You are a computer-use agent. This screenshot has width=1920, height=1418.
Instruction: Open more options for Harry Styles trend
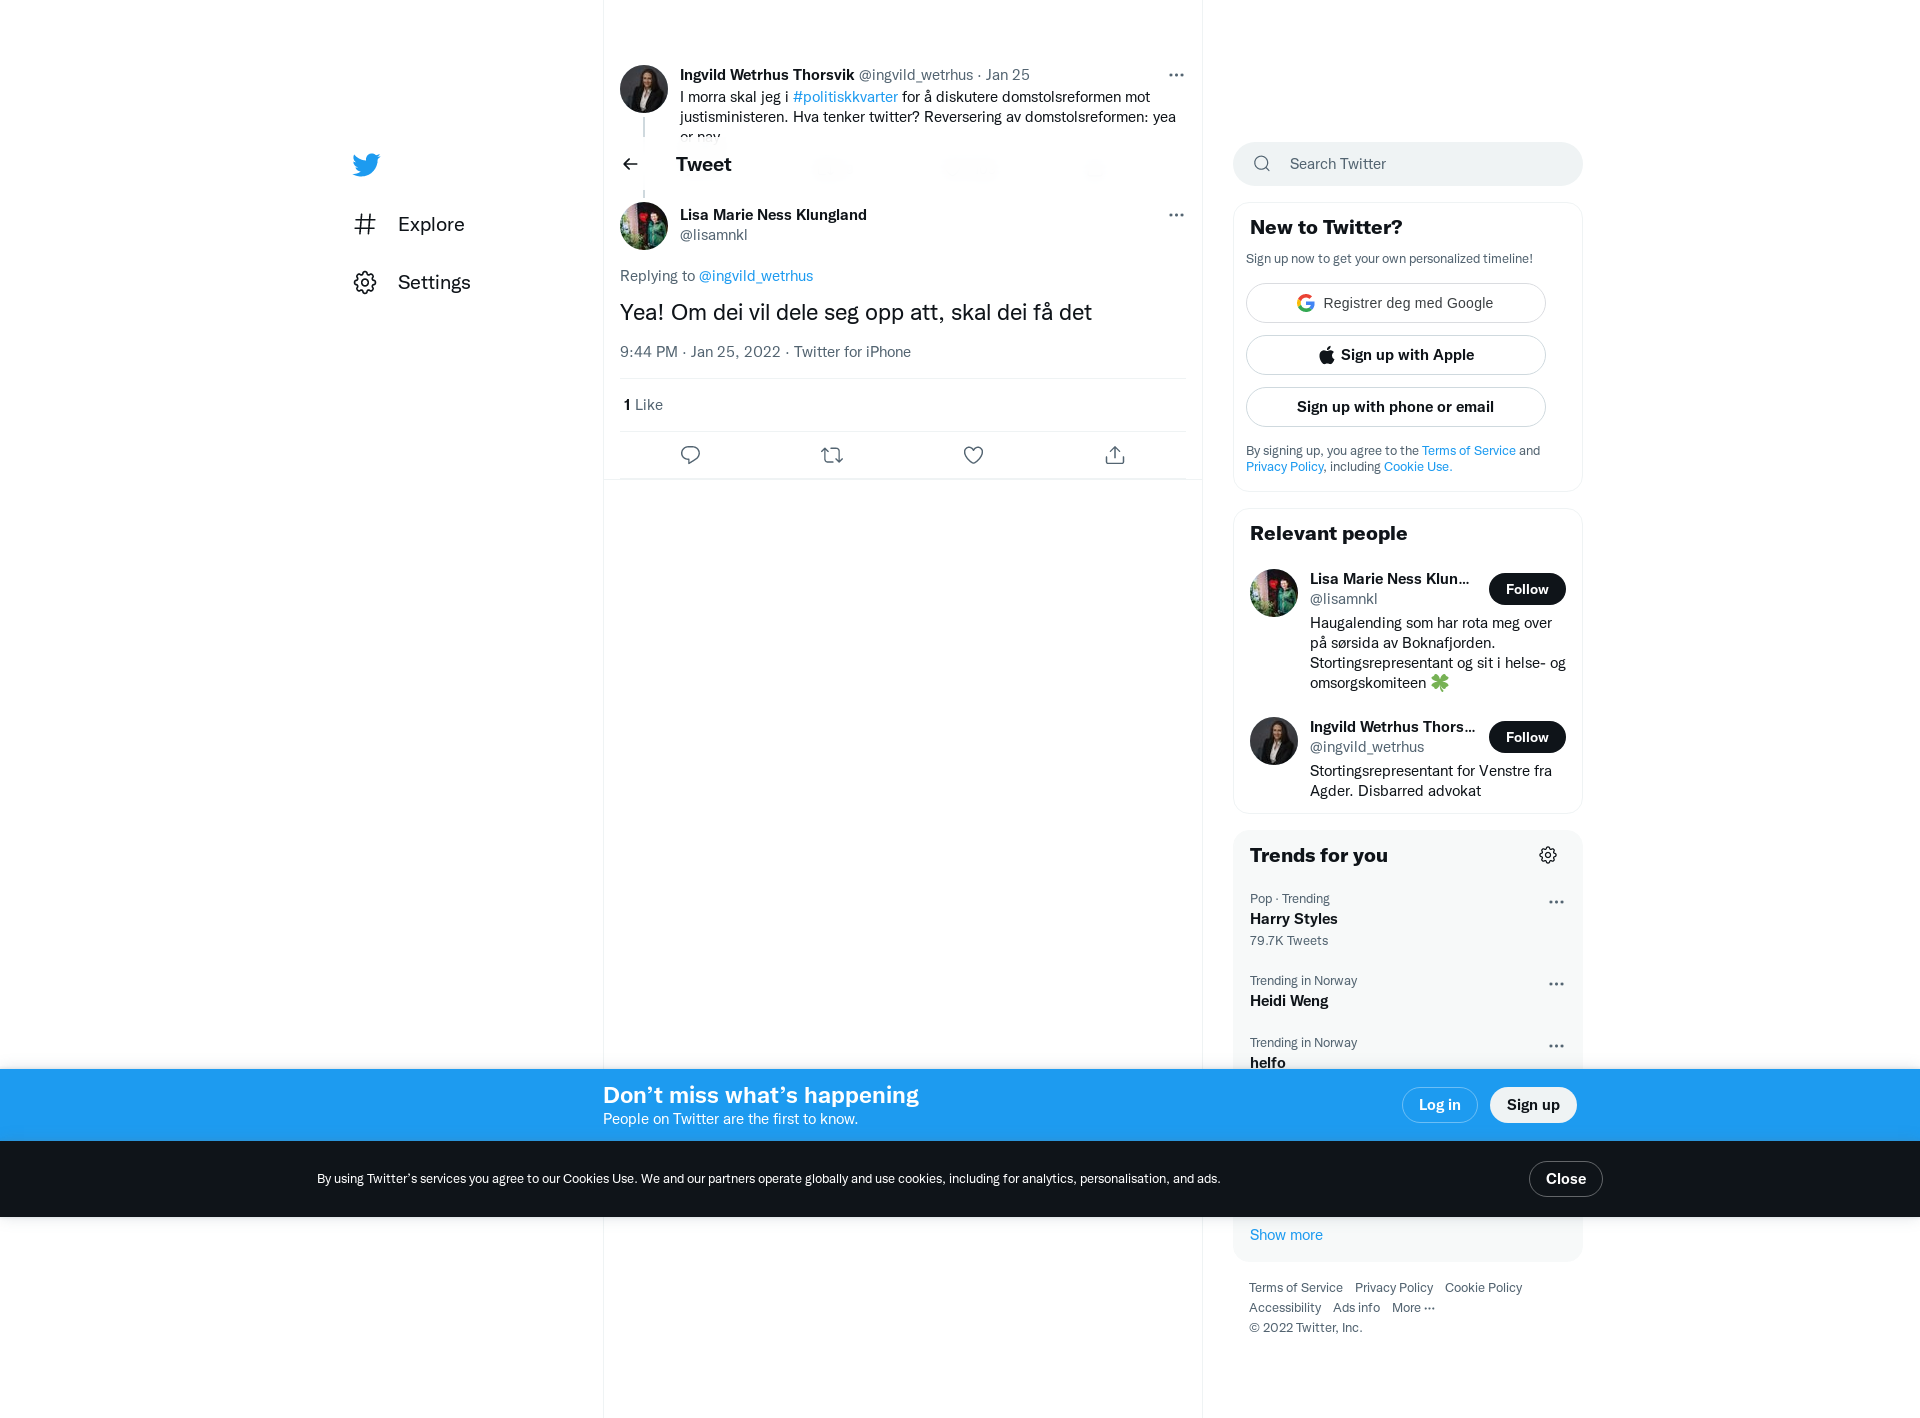pyautogui.click(x=1556, y=902)
